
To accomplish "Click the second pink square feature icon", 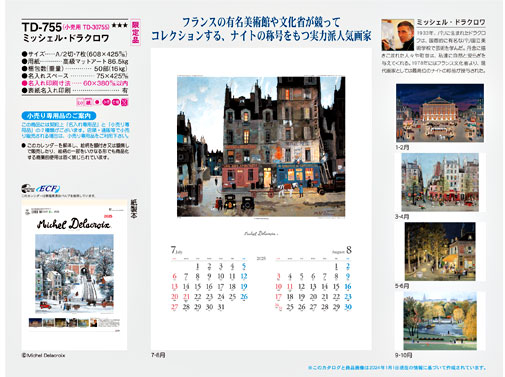I will tap(89, 102).
